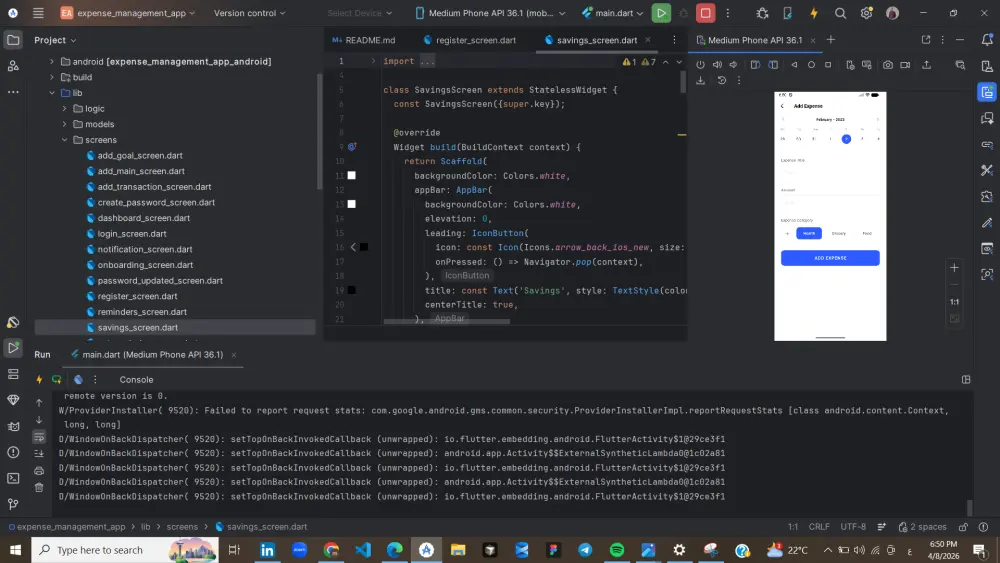Click screens breadcrumb in navigation bar
The height and width of the screenshot is (563, 1000).
pyautogui.click(x=182, y=527)
